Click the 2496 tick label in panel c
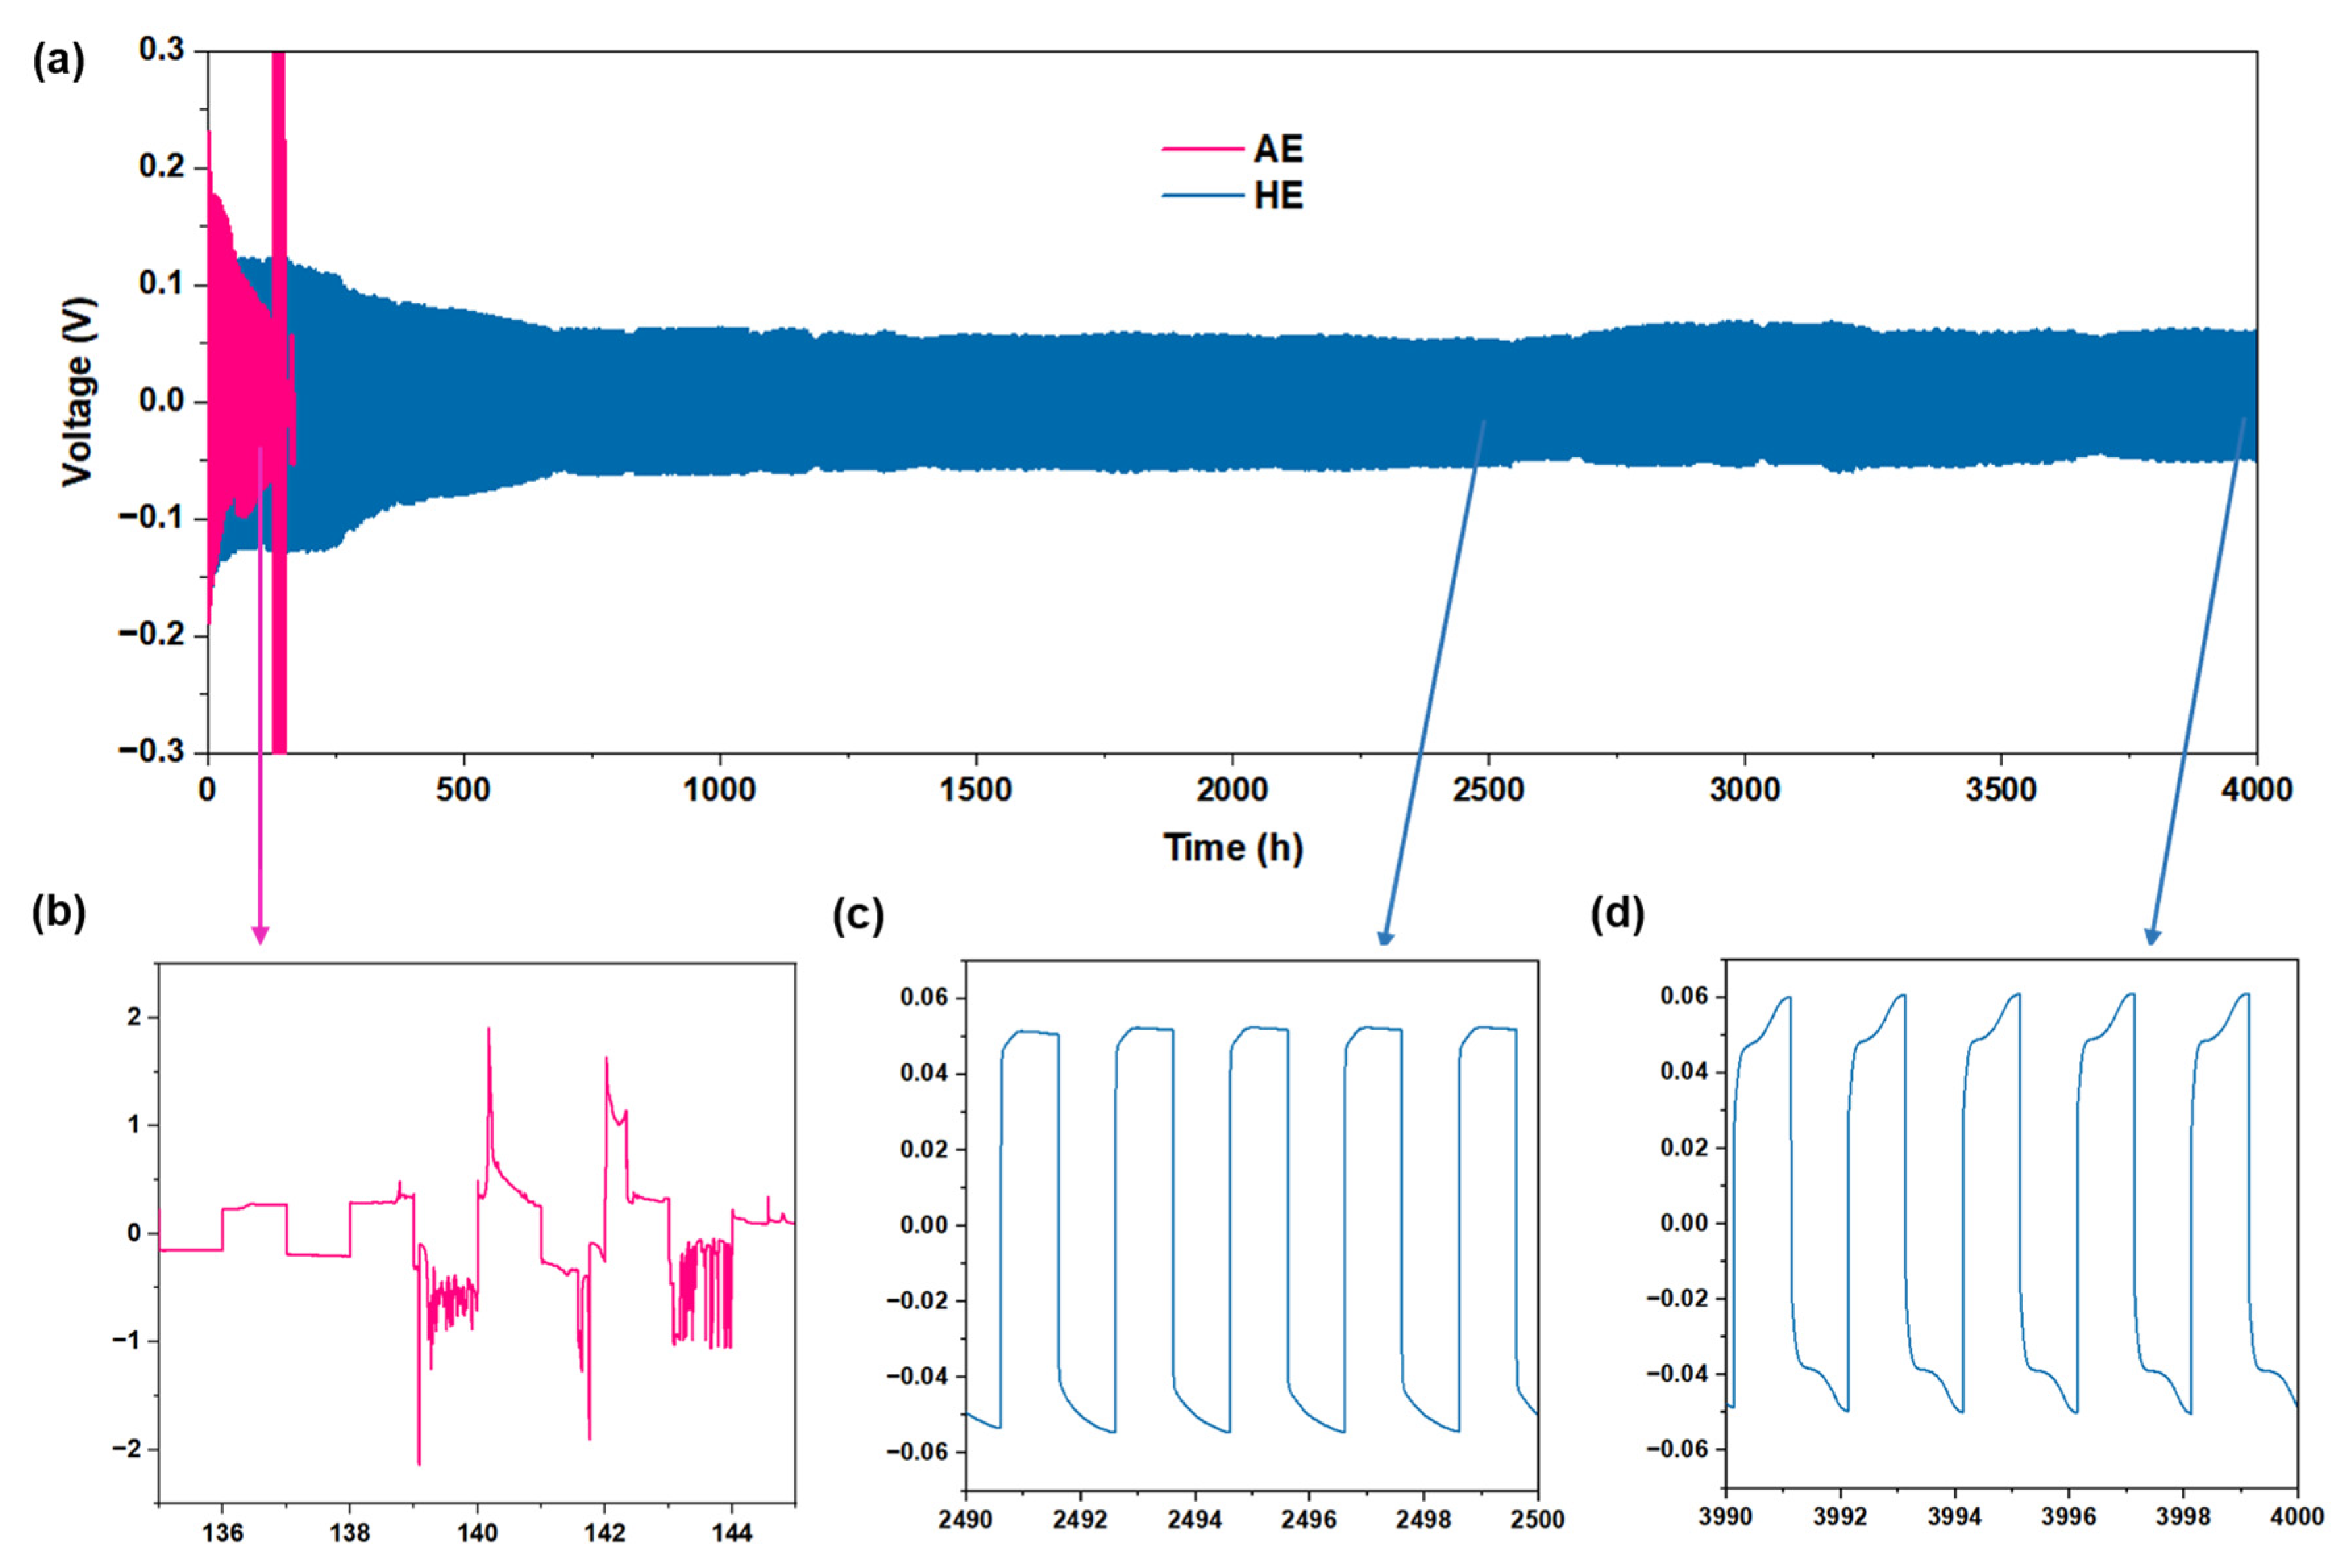Image resolution: width=2345 pixels, height=1568 pixels. 1308,1520
